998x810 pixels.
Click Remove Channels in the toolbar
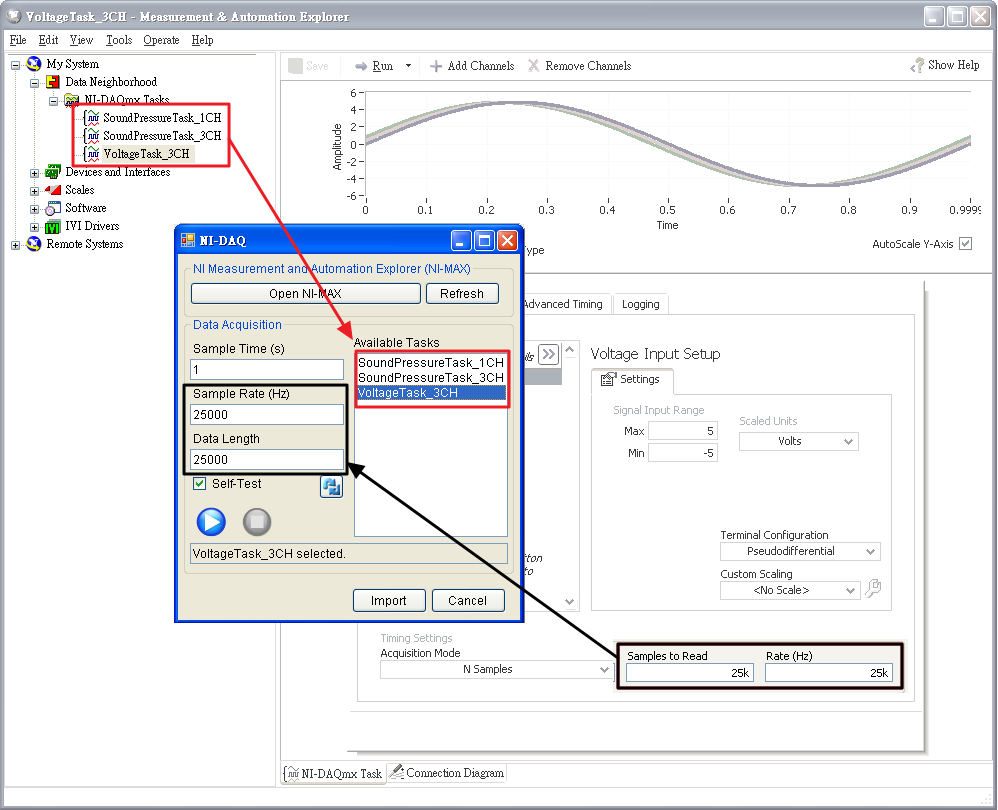(580, 66)
